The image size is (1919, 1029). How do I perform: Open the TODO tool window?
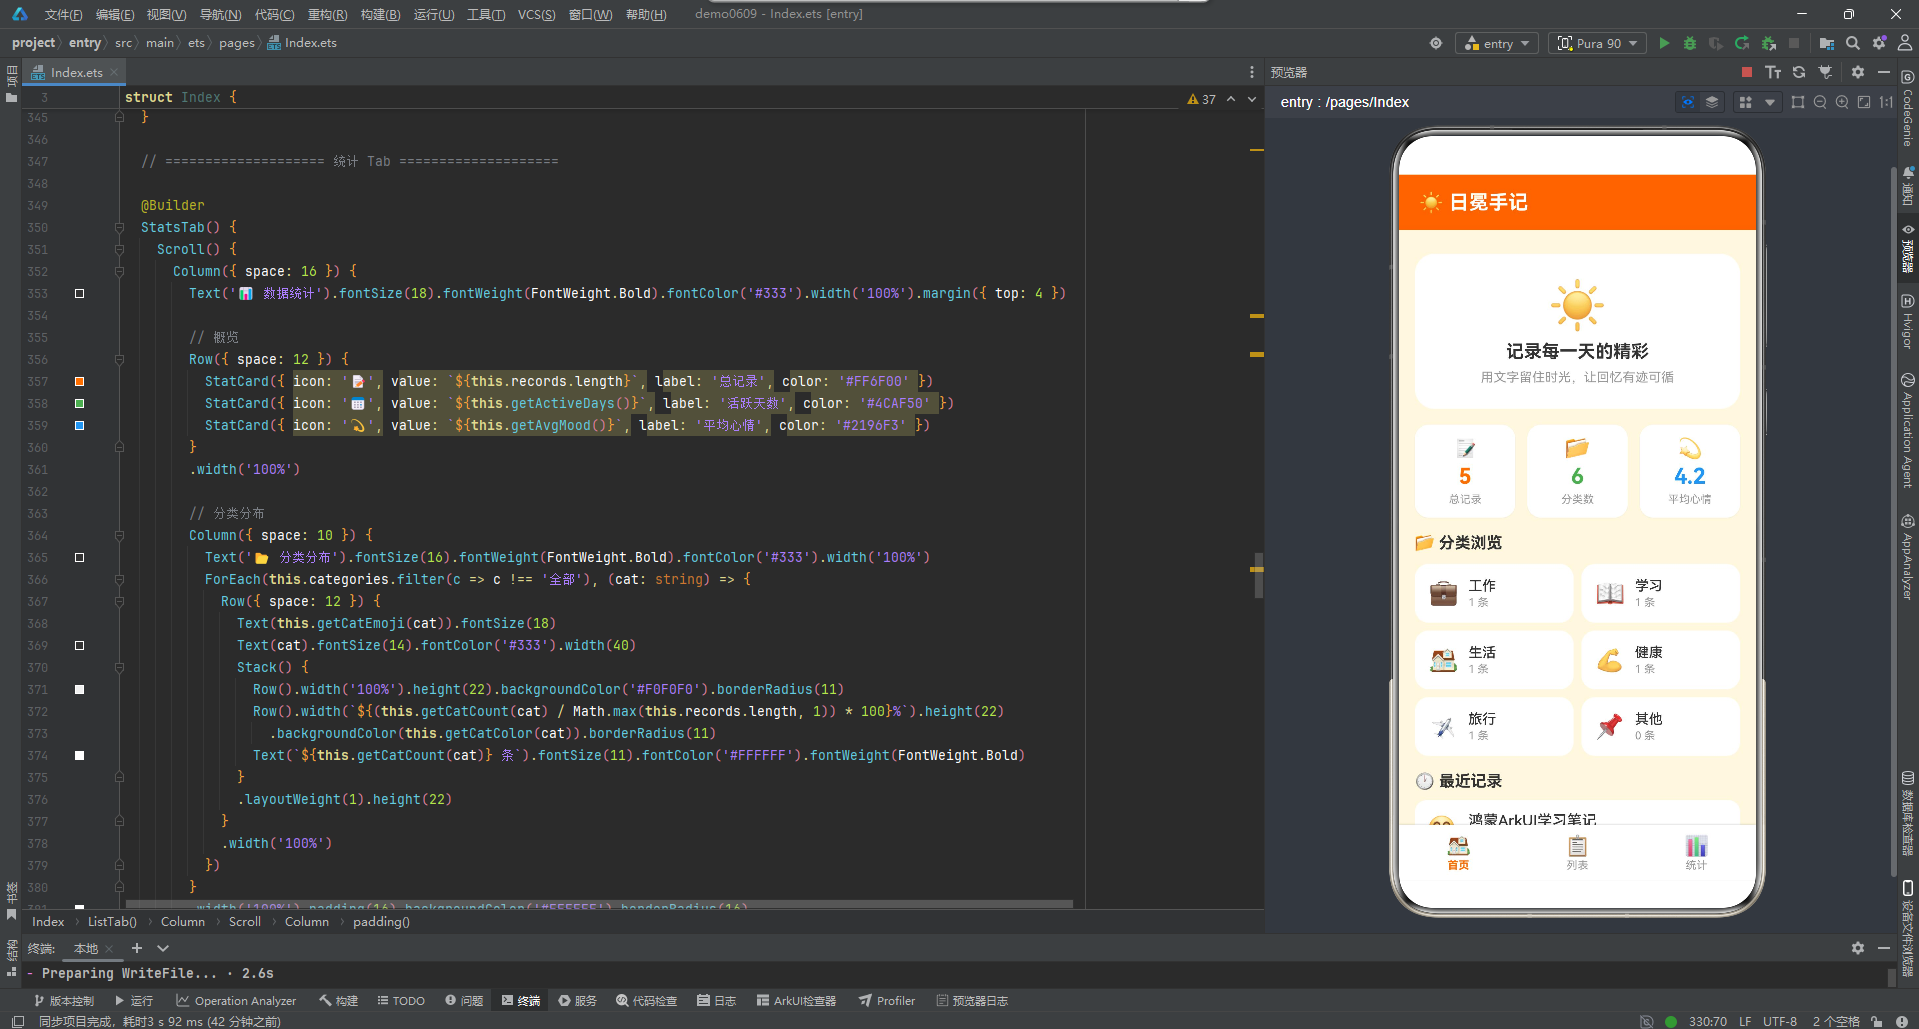click(x=401, y=1001)
